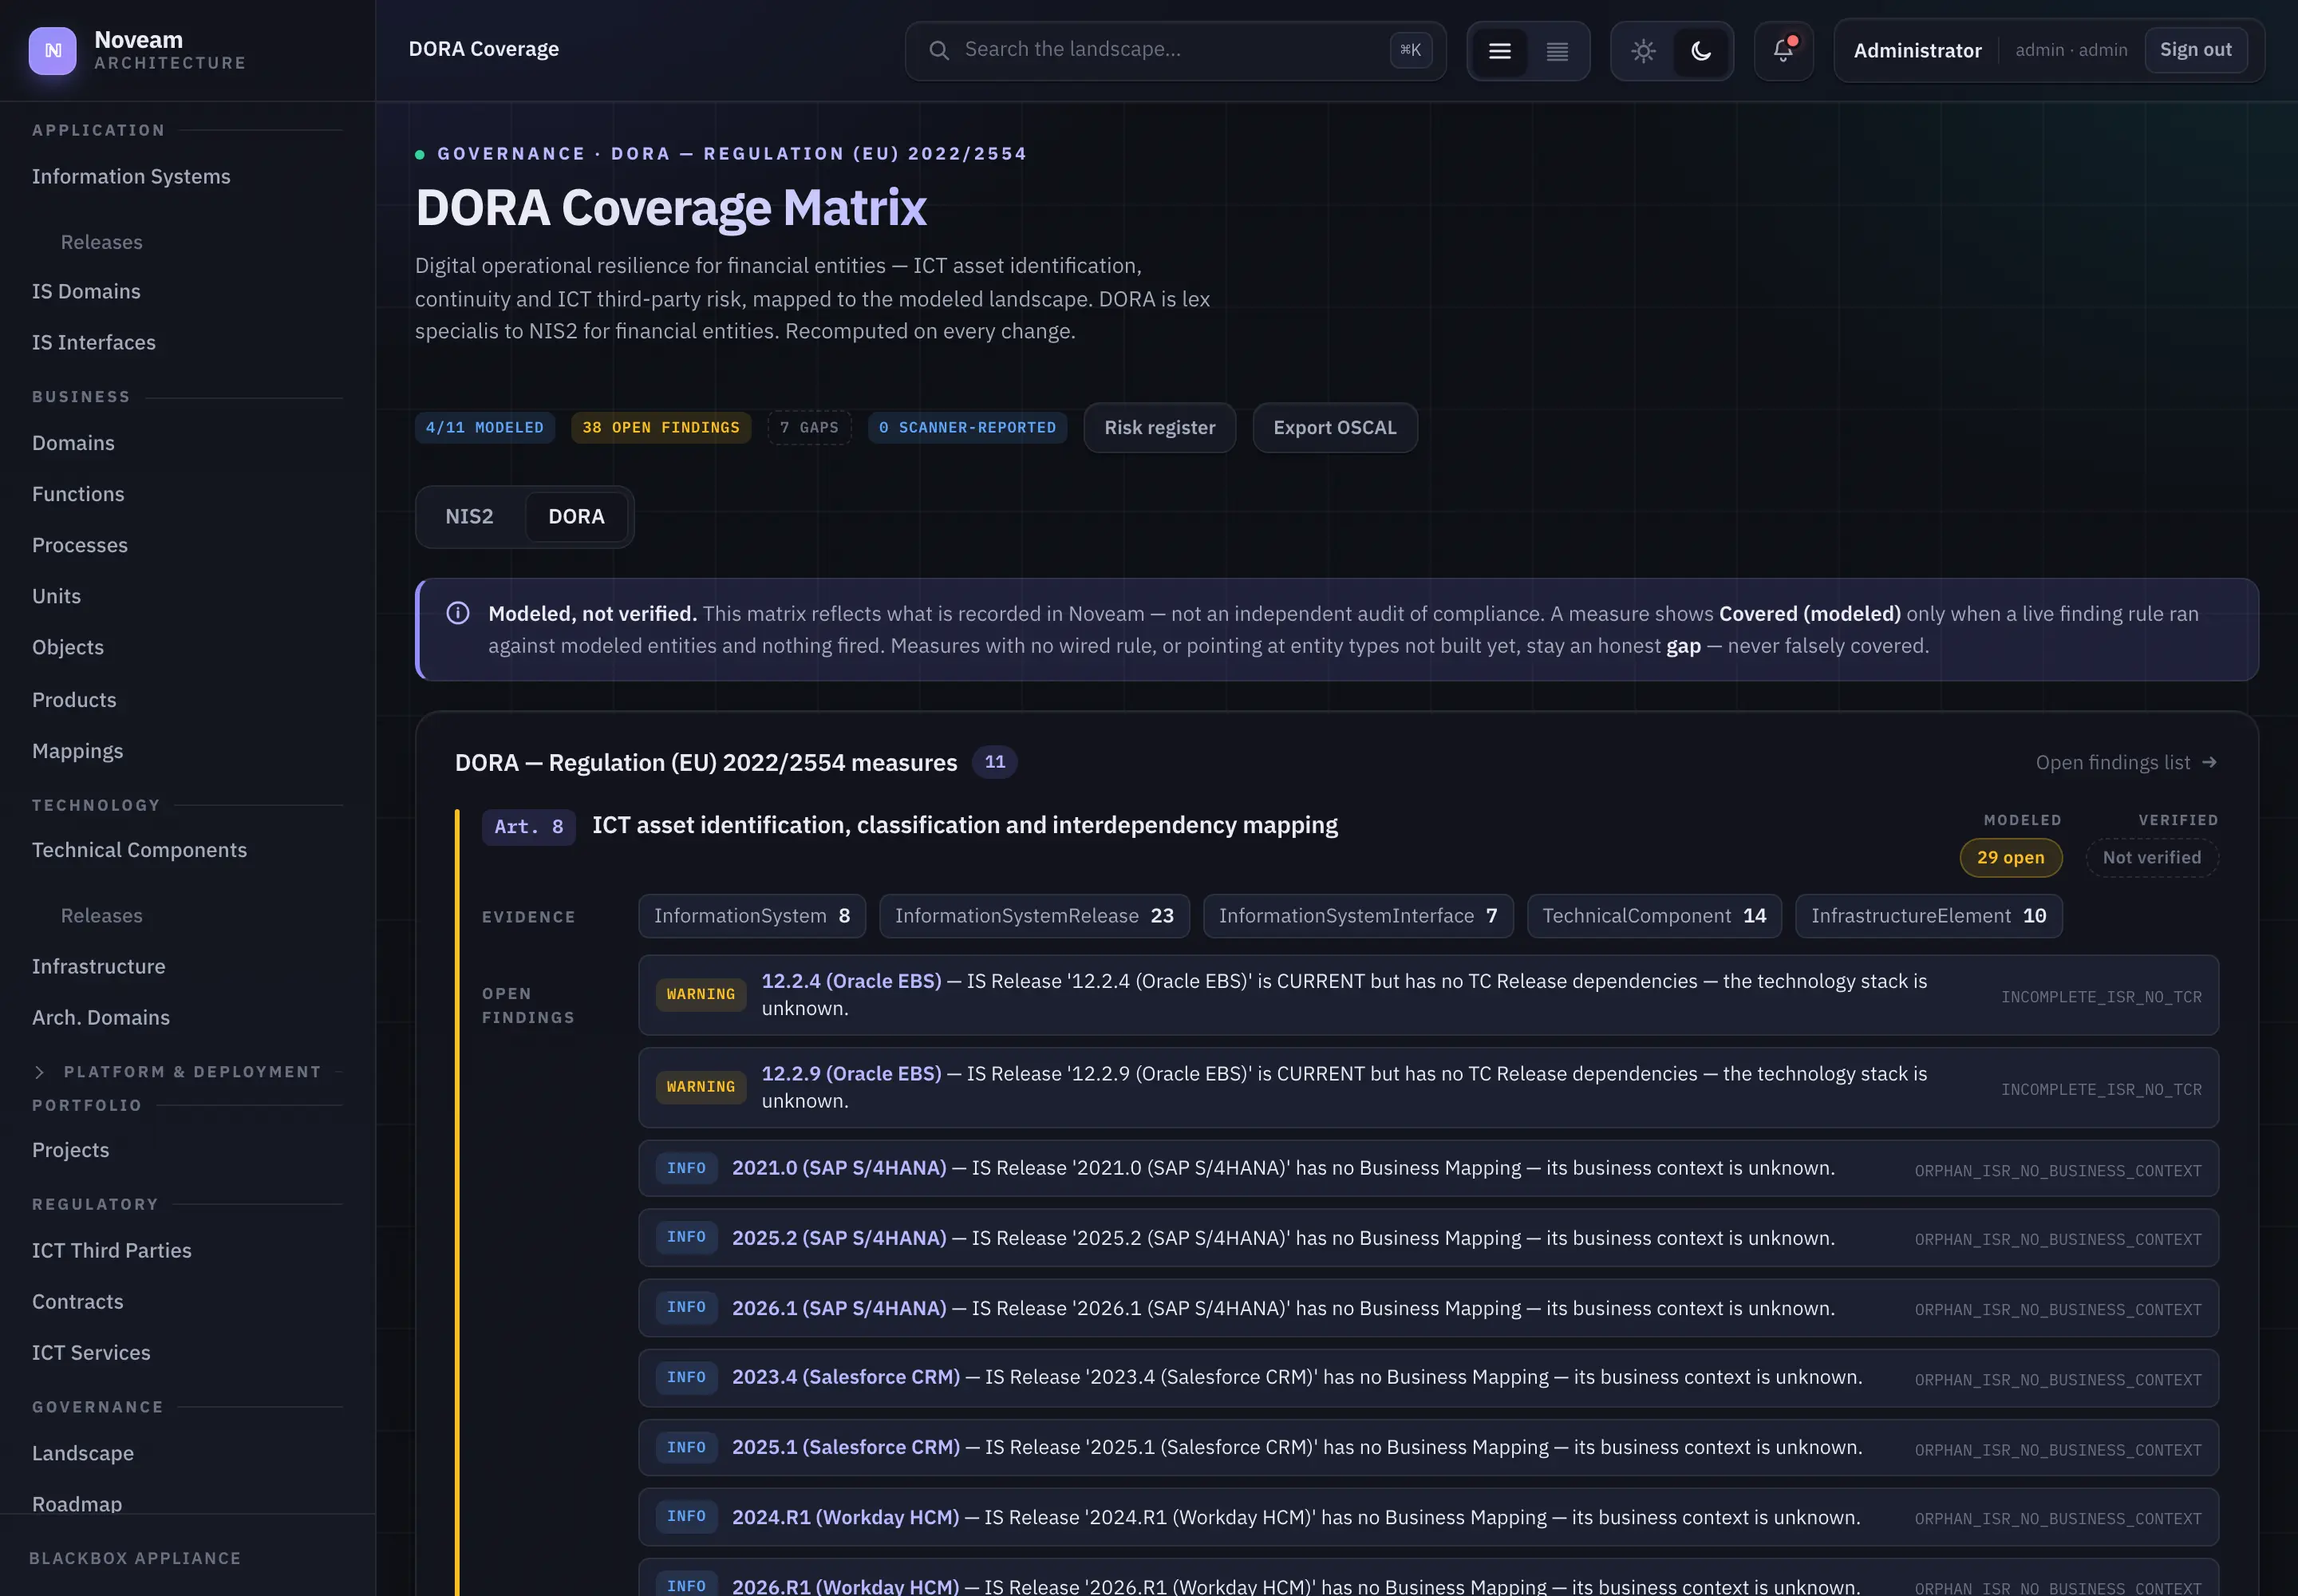The width and height of the screenshot is (2298, 1596).
Task: Switch to comfortable list density view
Action: (x=1499, y=51)
